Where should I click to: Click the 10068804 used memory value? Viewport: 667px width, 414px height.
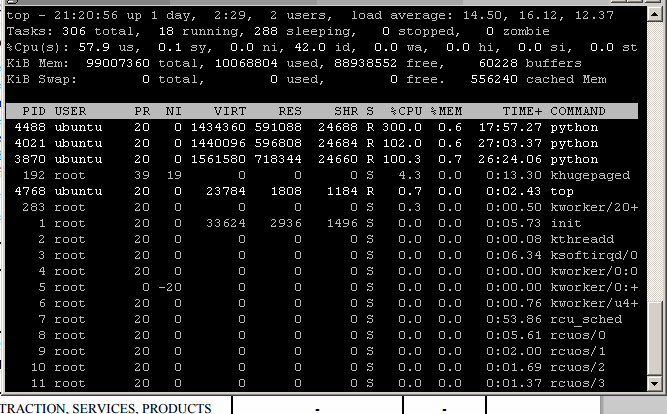(x=246, y=63)
